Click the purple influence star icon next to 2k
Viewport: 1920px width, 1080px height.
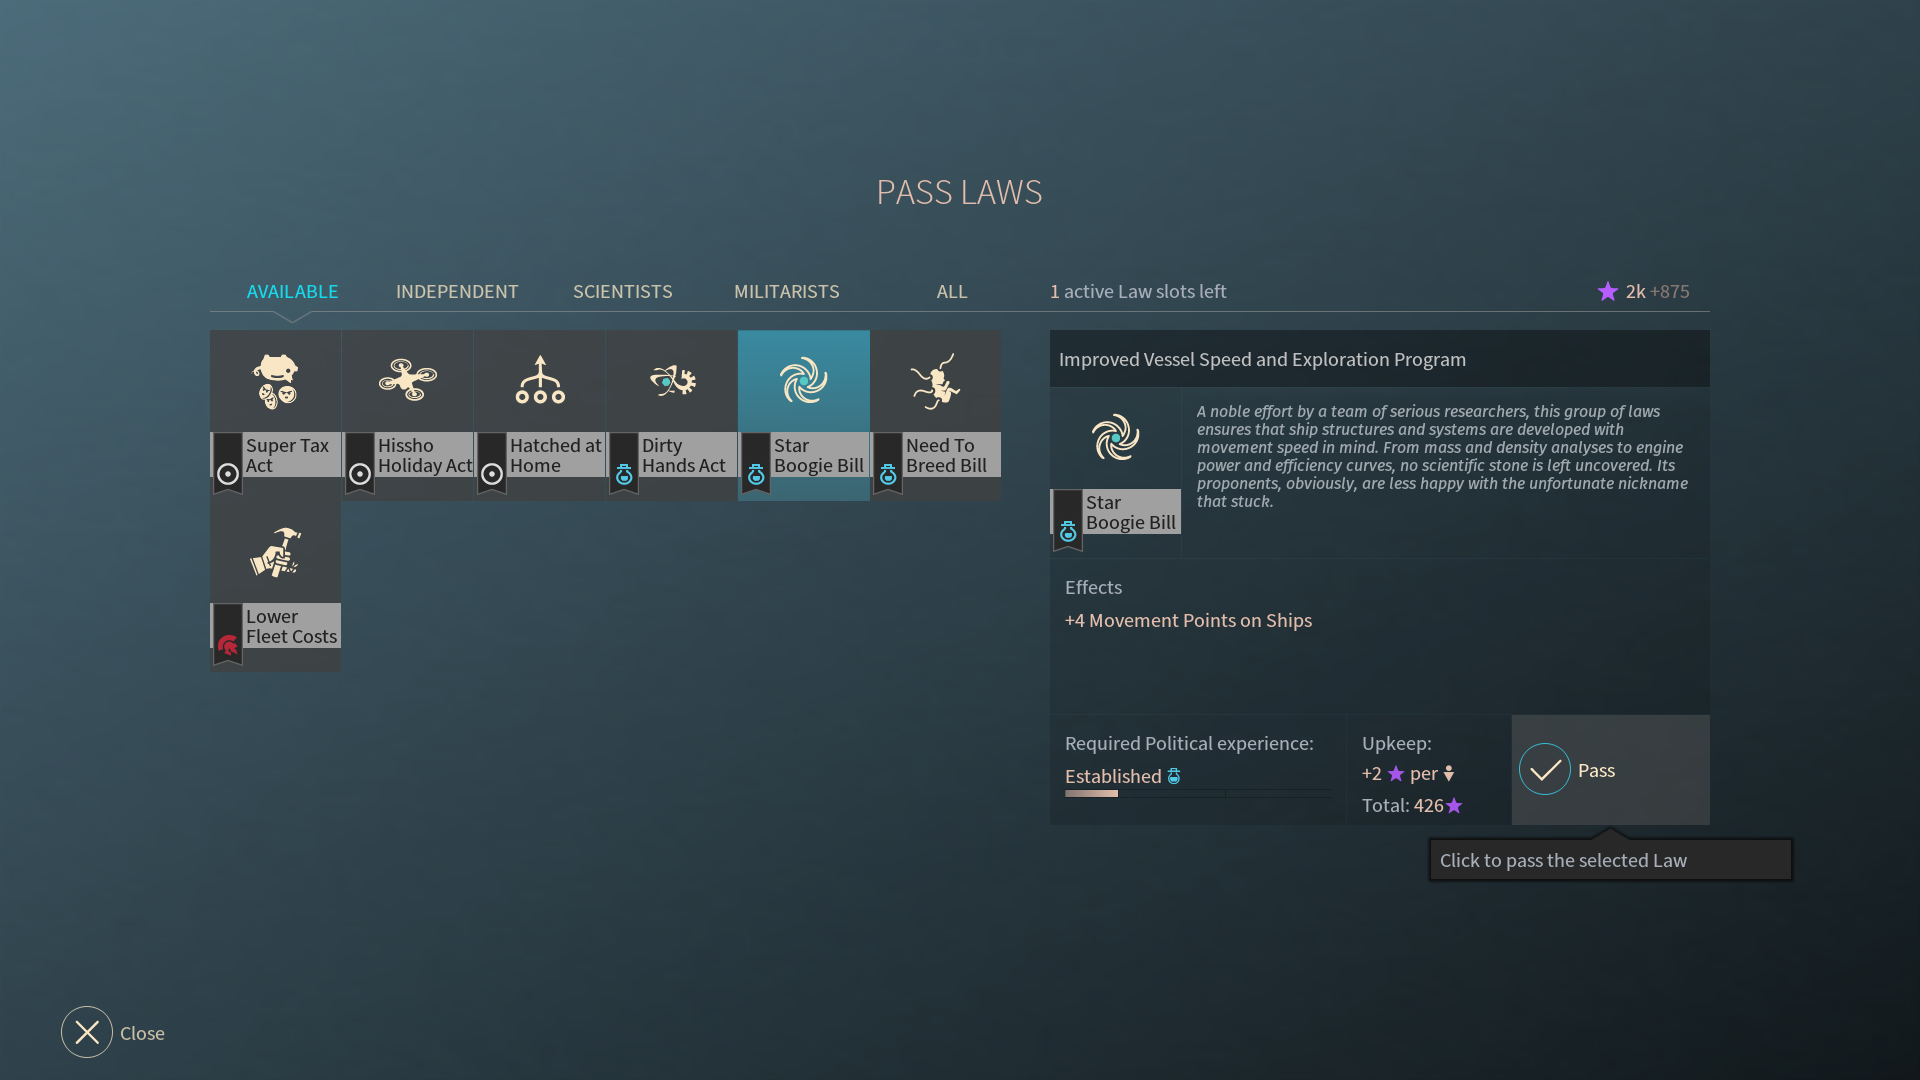[x=1607, y=292]
